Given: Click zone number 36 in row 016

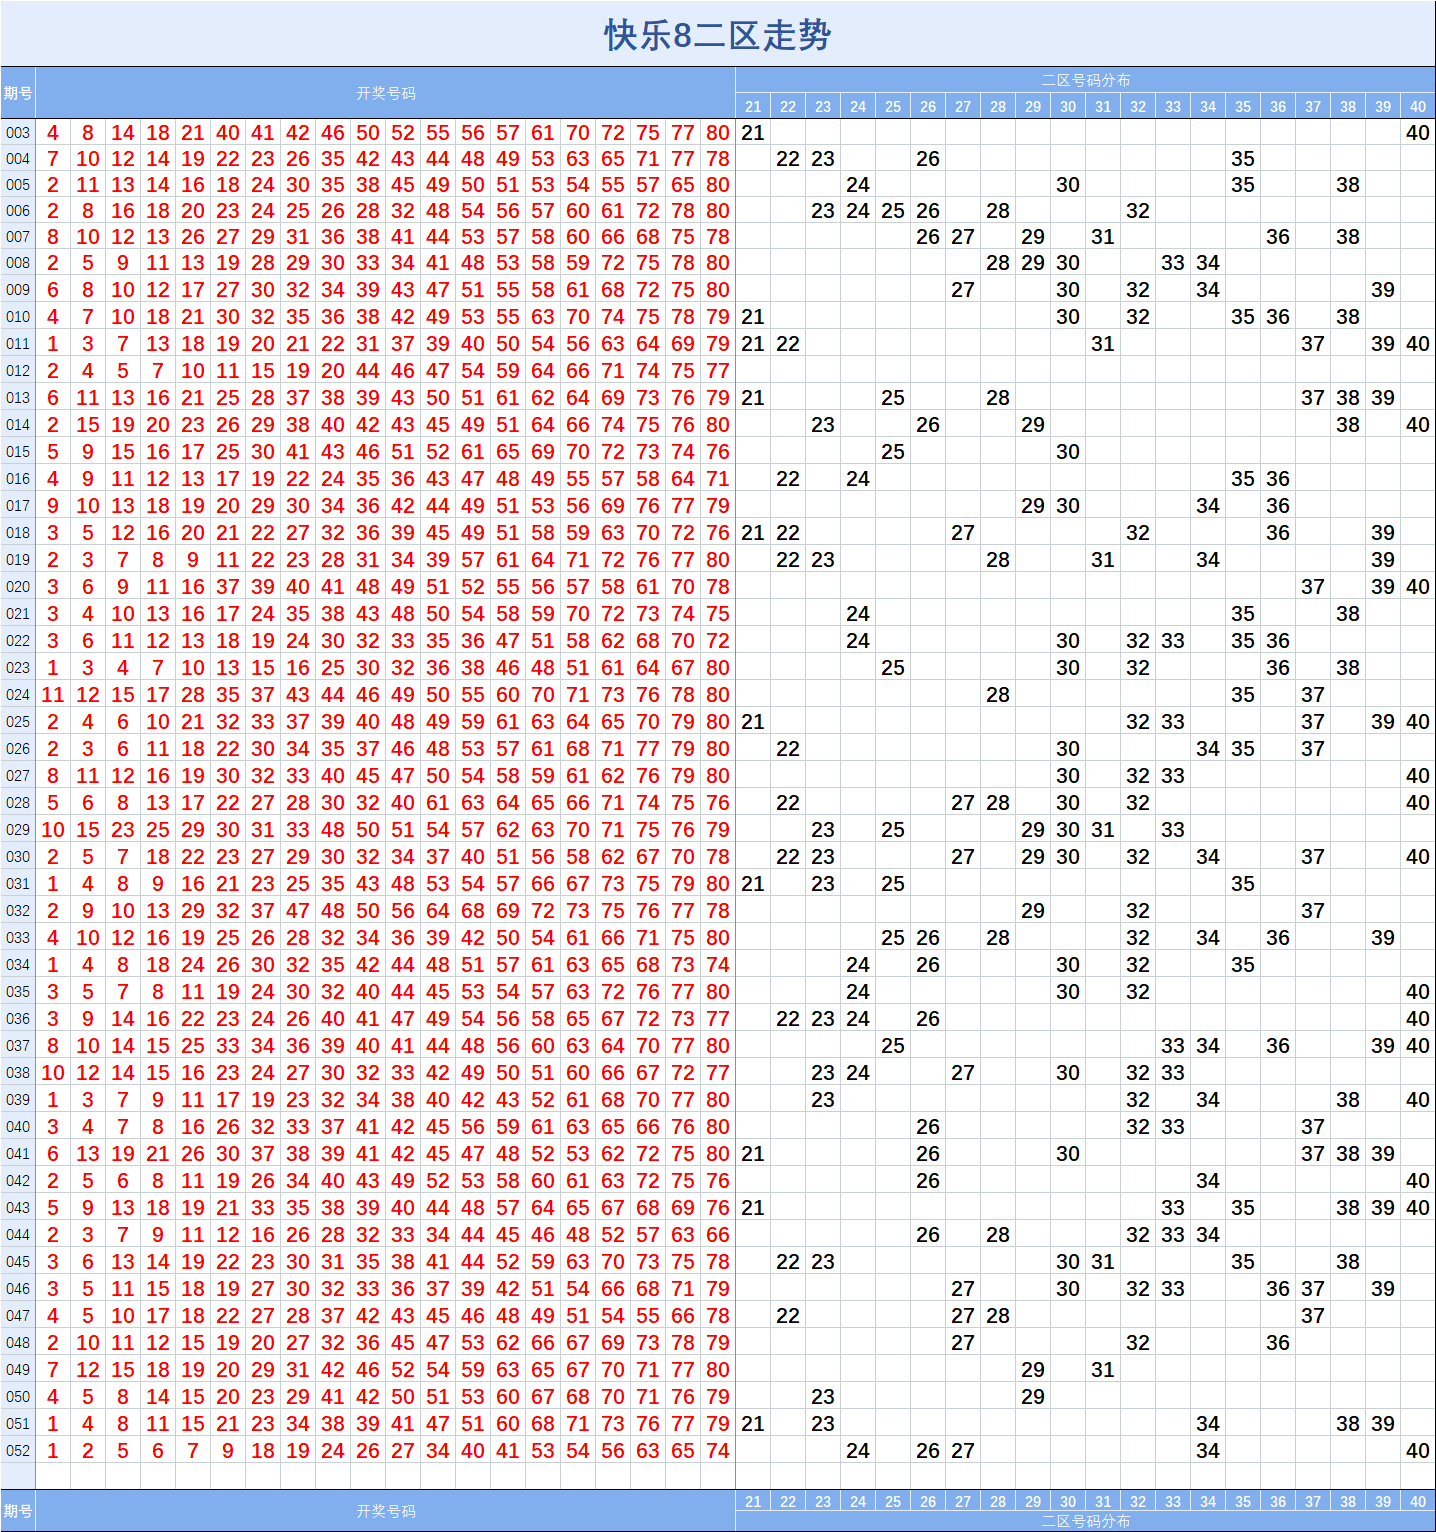Looking at the screenshot, I should (x=1278, y=479).
